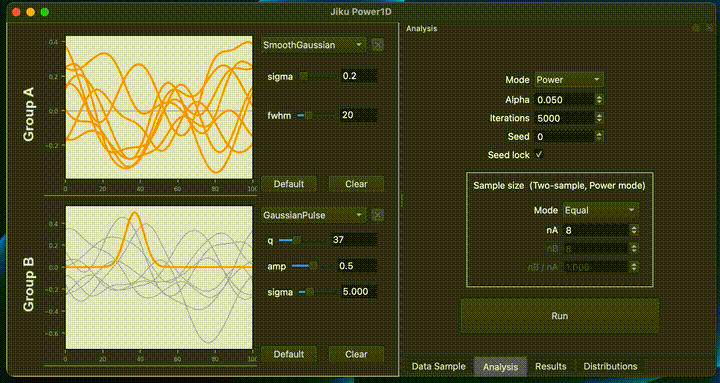Click Group A Clear button
This screenshot has height=383, width=720.
point(356,184)
